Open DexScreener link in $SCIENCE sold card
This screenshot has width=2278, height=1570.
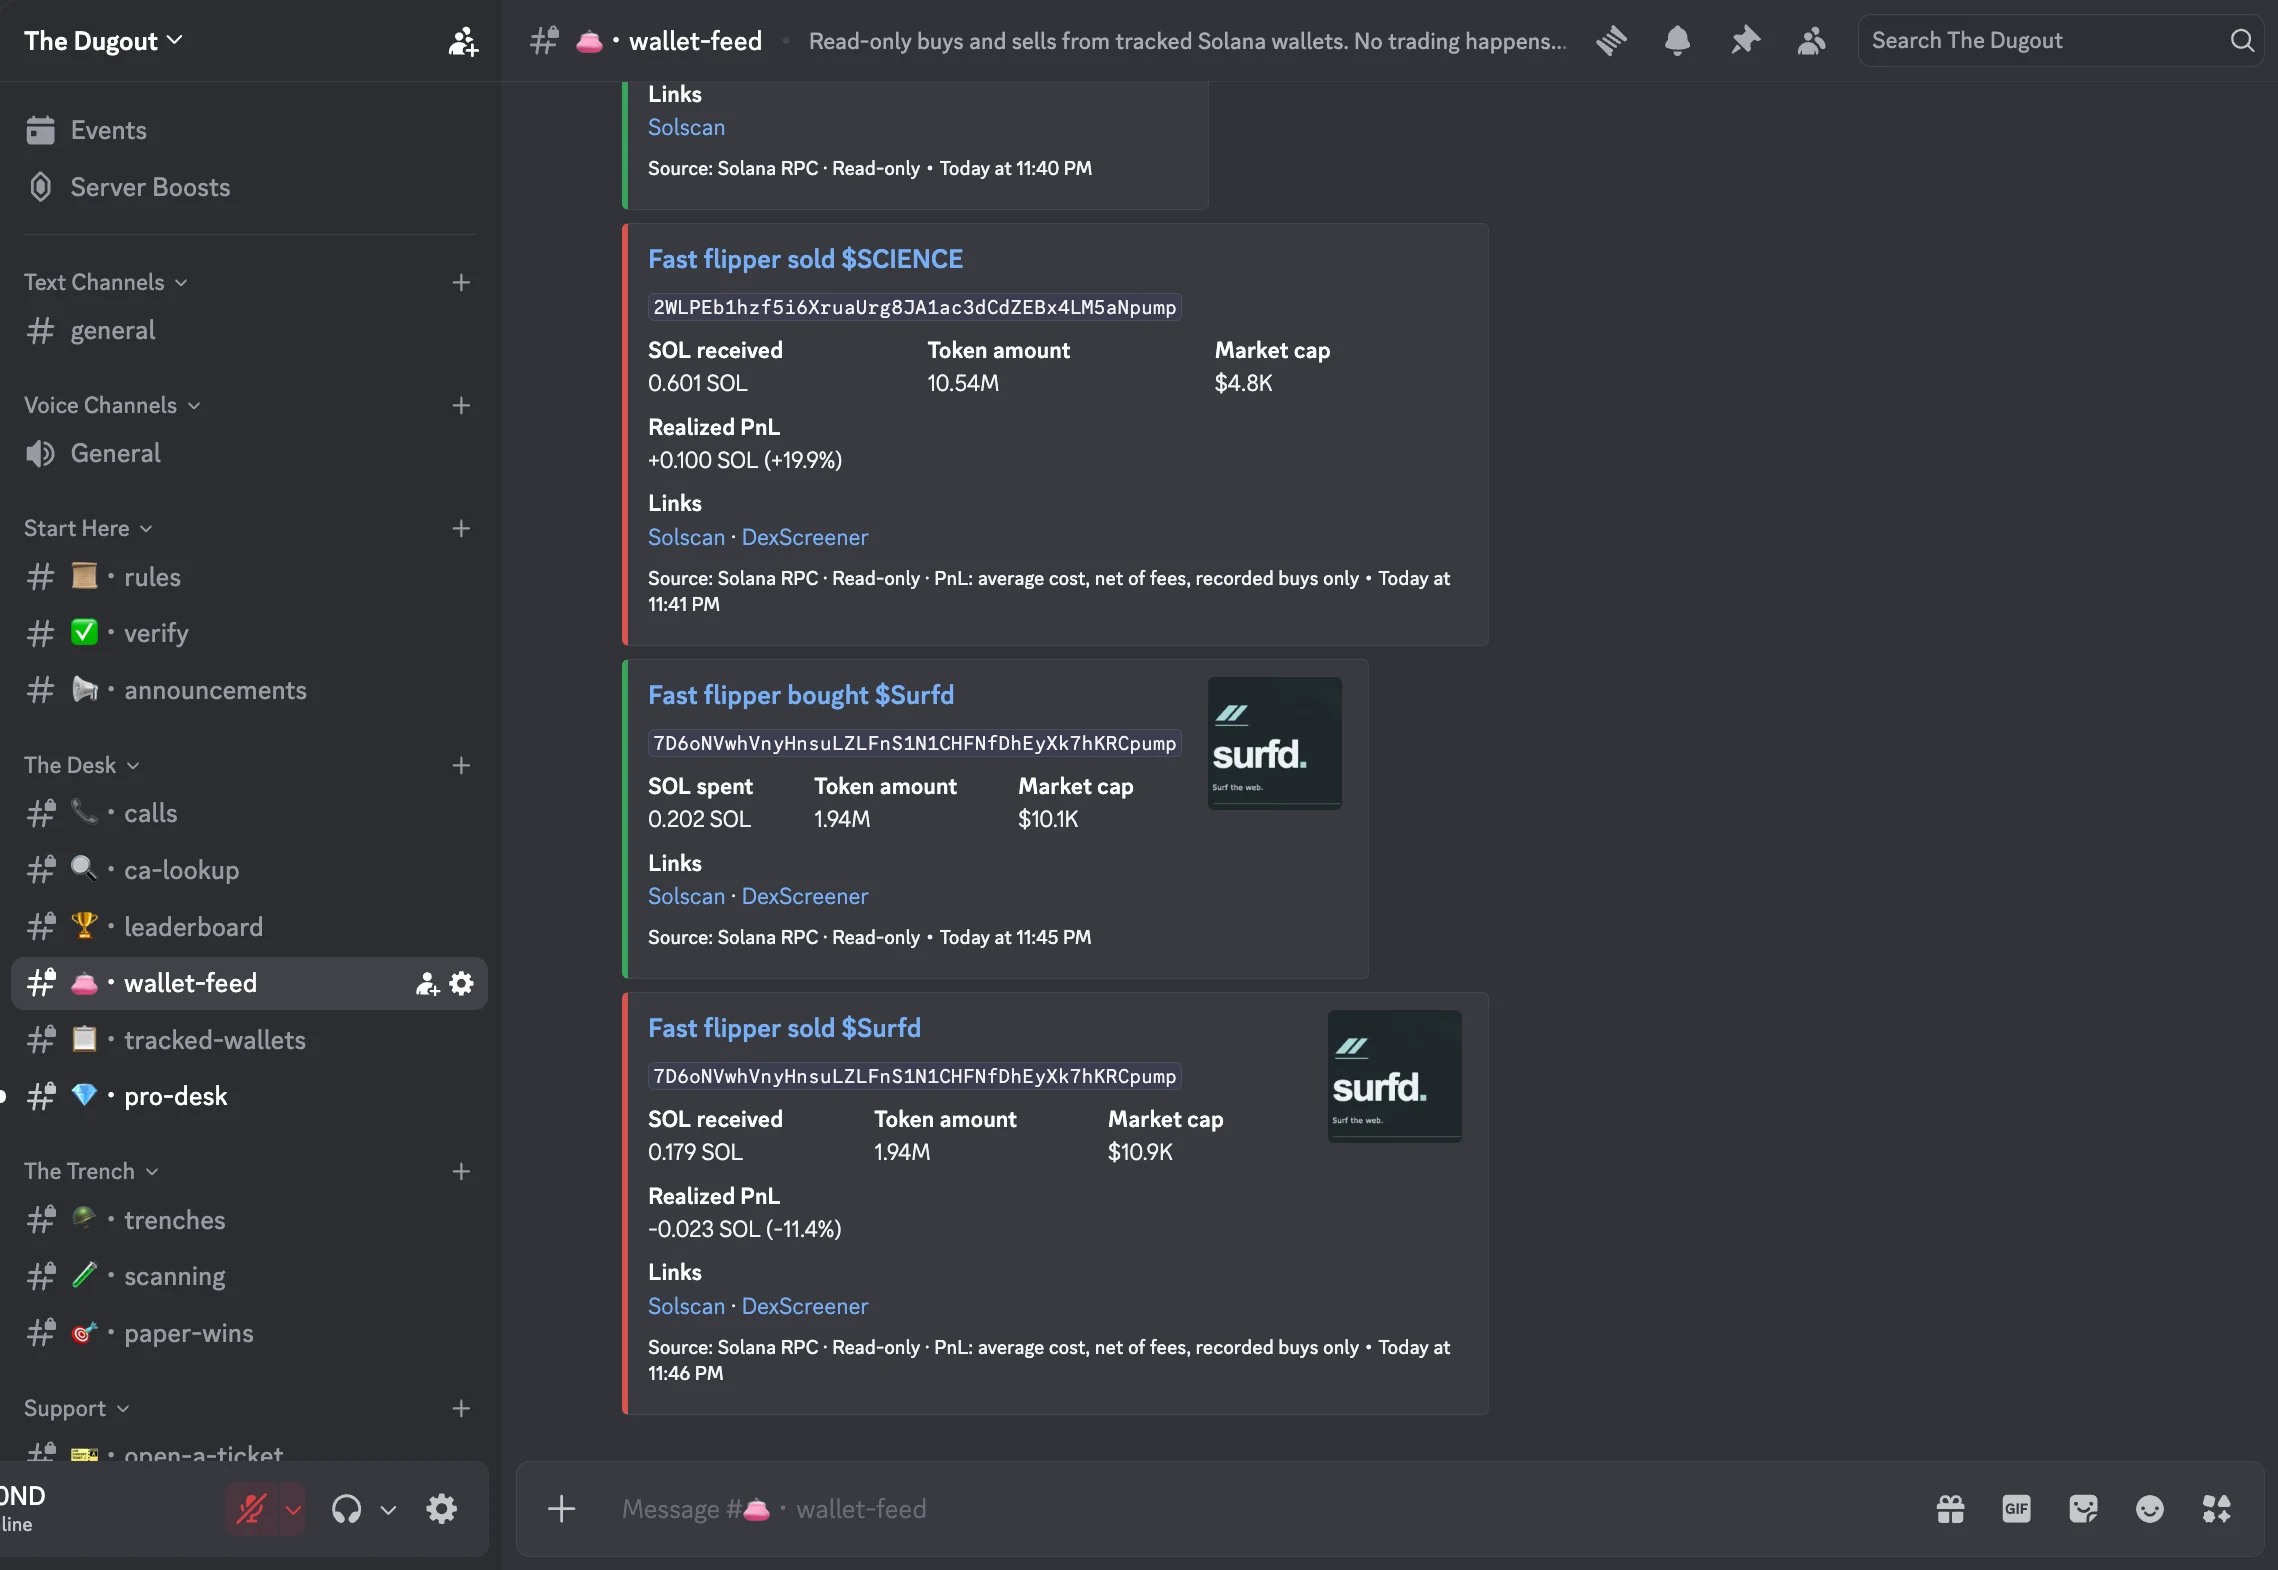[x=805, y=538]
